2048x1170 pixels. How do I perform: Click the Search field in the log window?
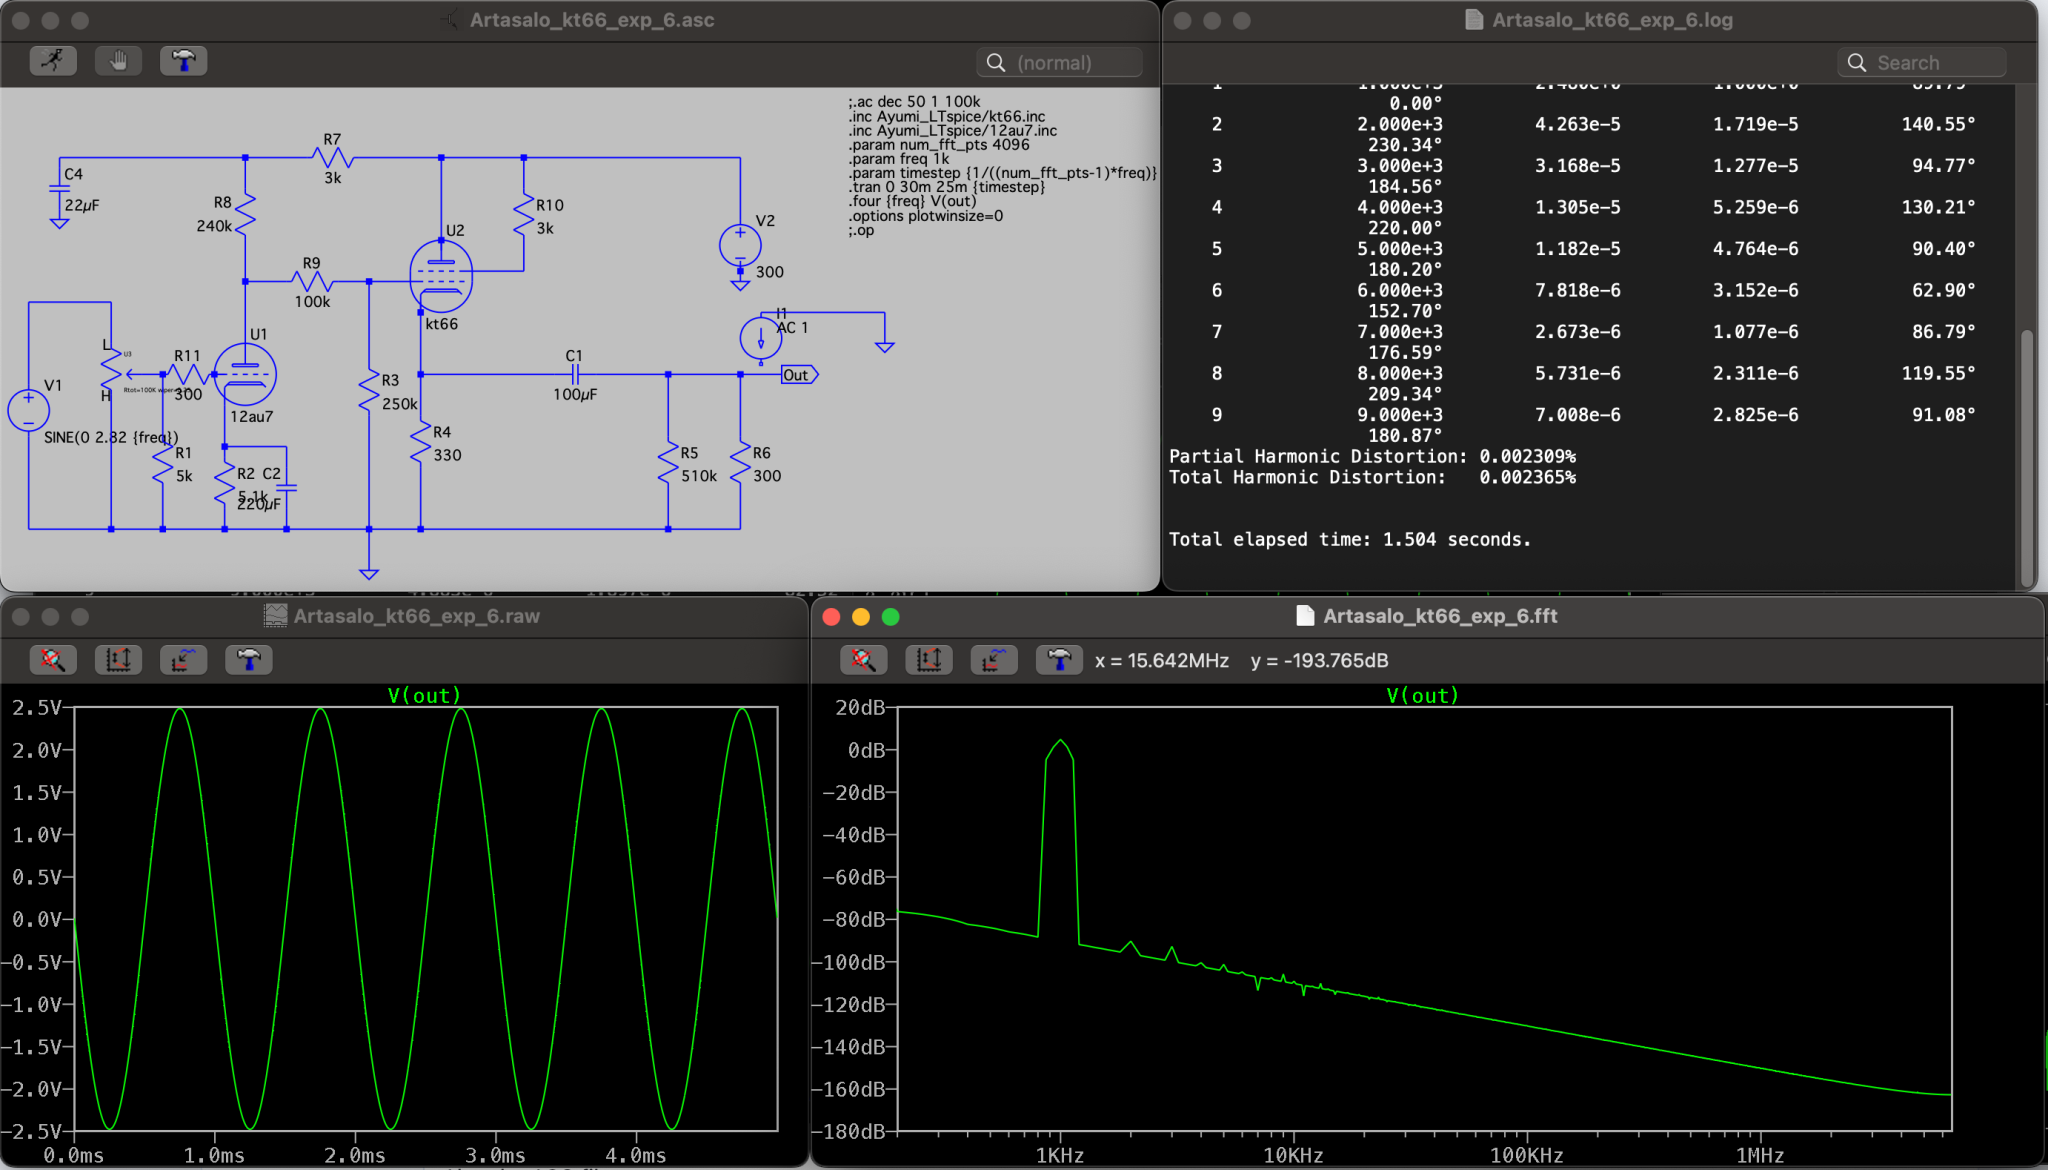[1921, 63]
